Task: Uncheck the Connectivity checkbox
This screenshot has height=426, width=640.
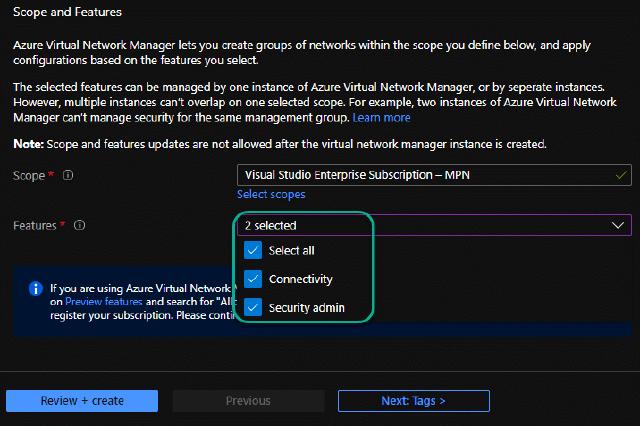Action: [253, 279]
